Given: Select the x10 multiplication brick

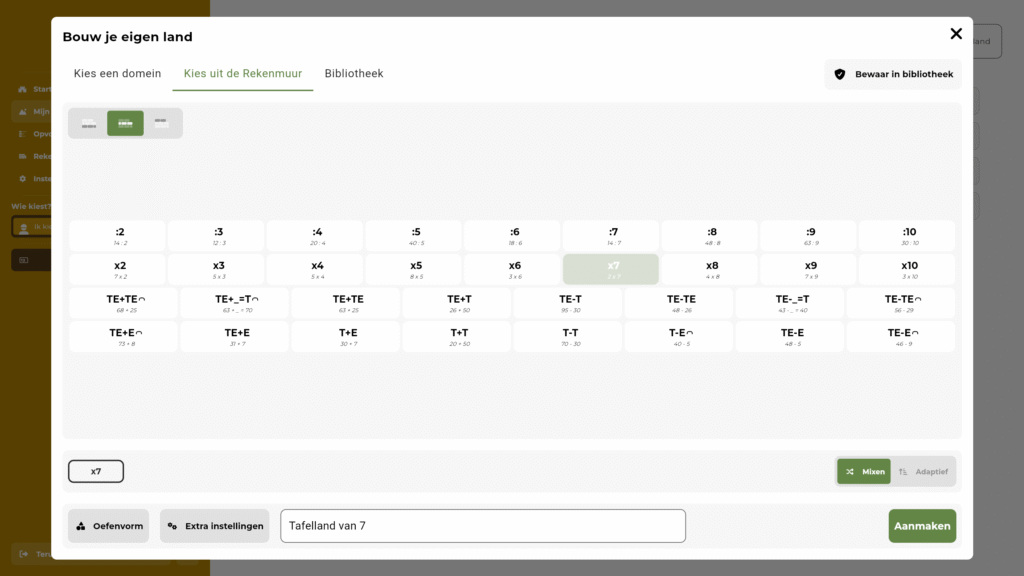Looking at the screenshot, I should 908,270.
